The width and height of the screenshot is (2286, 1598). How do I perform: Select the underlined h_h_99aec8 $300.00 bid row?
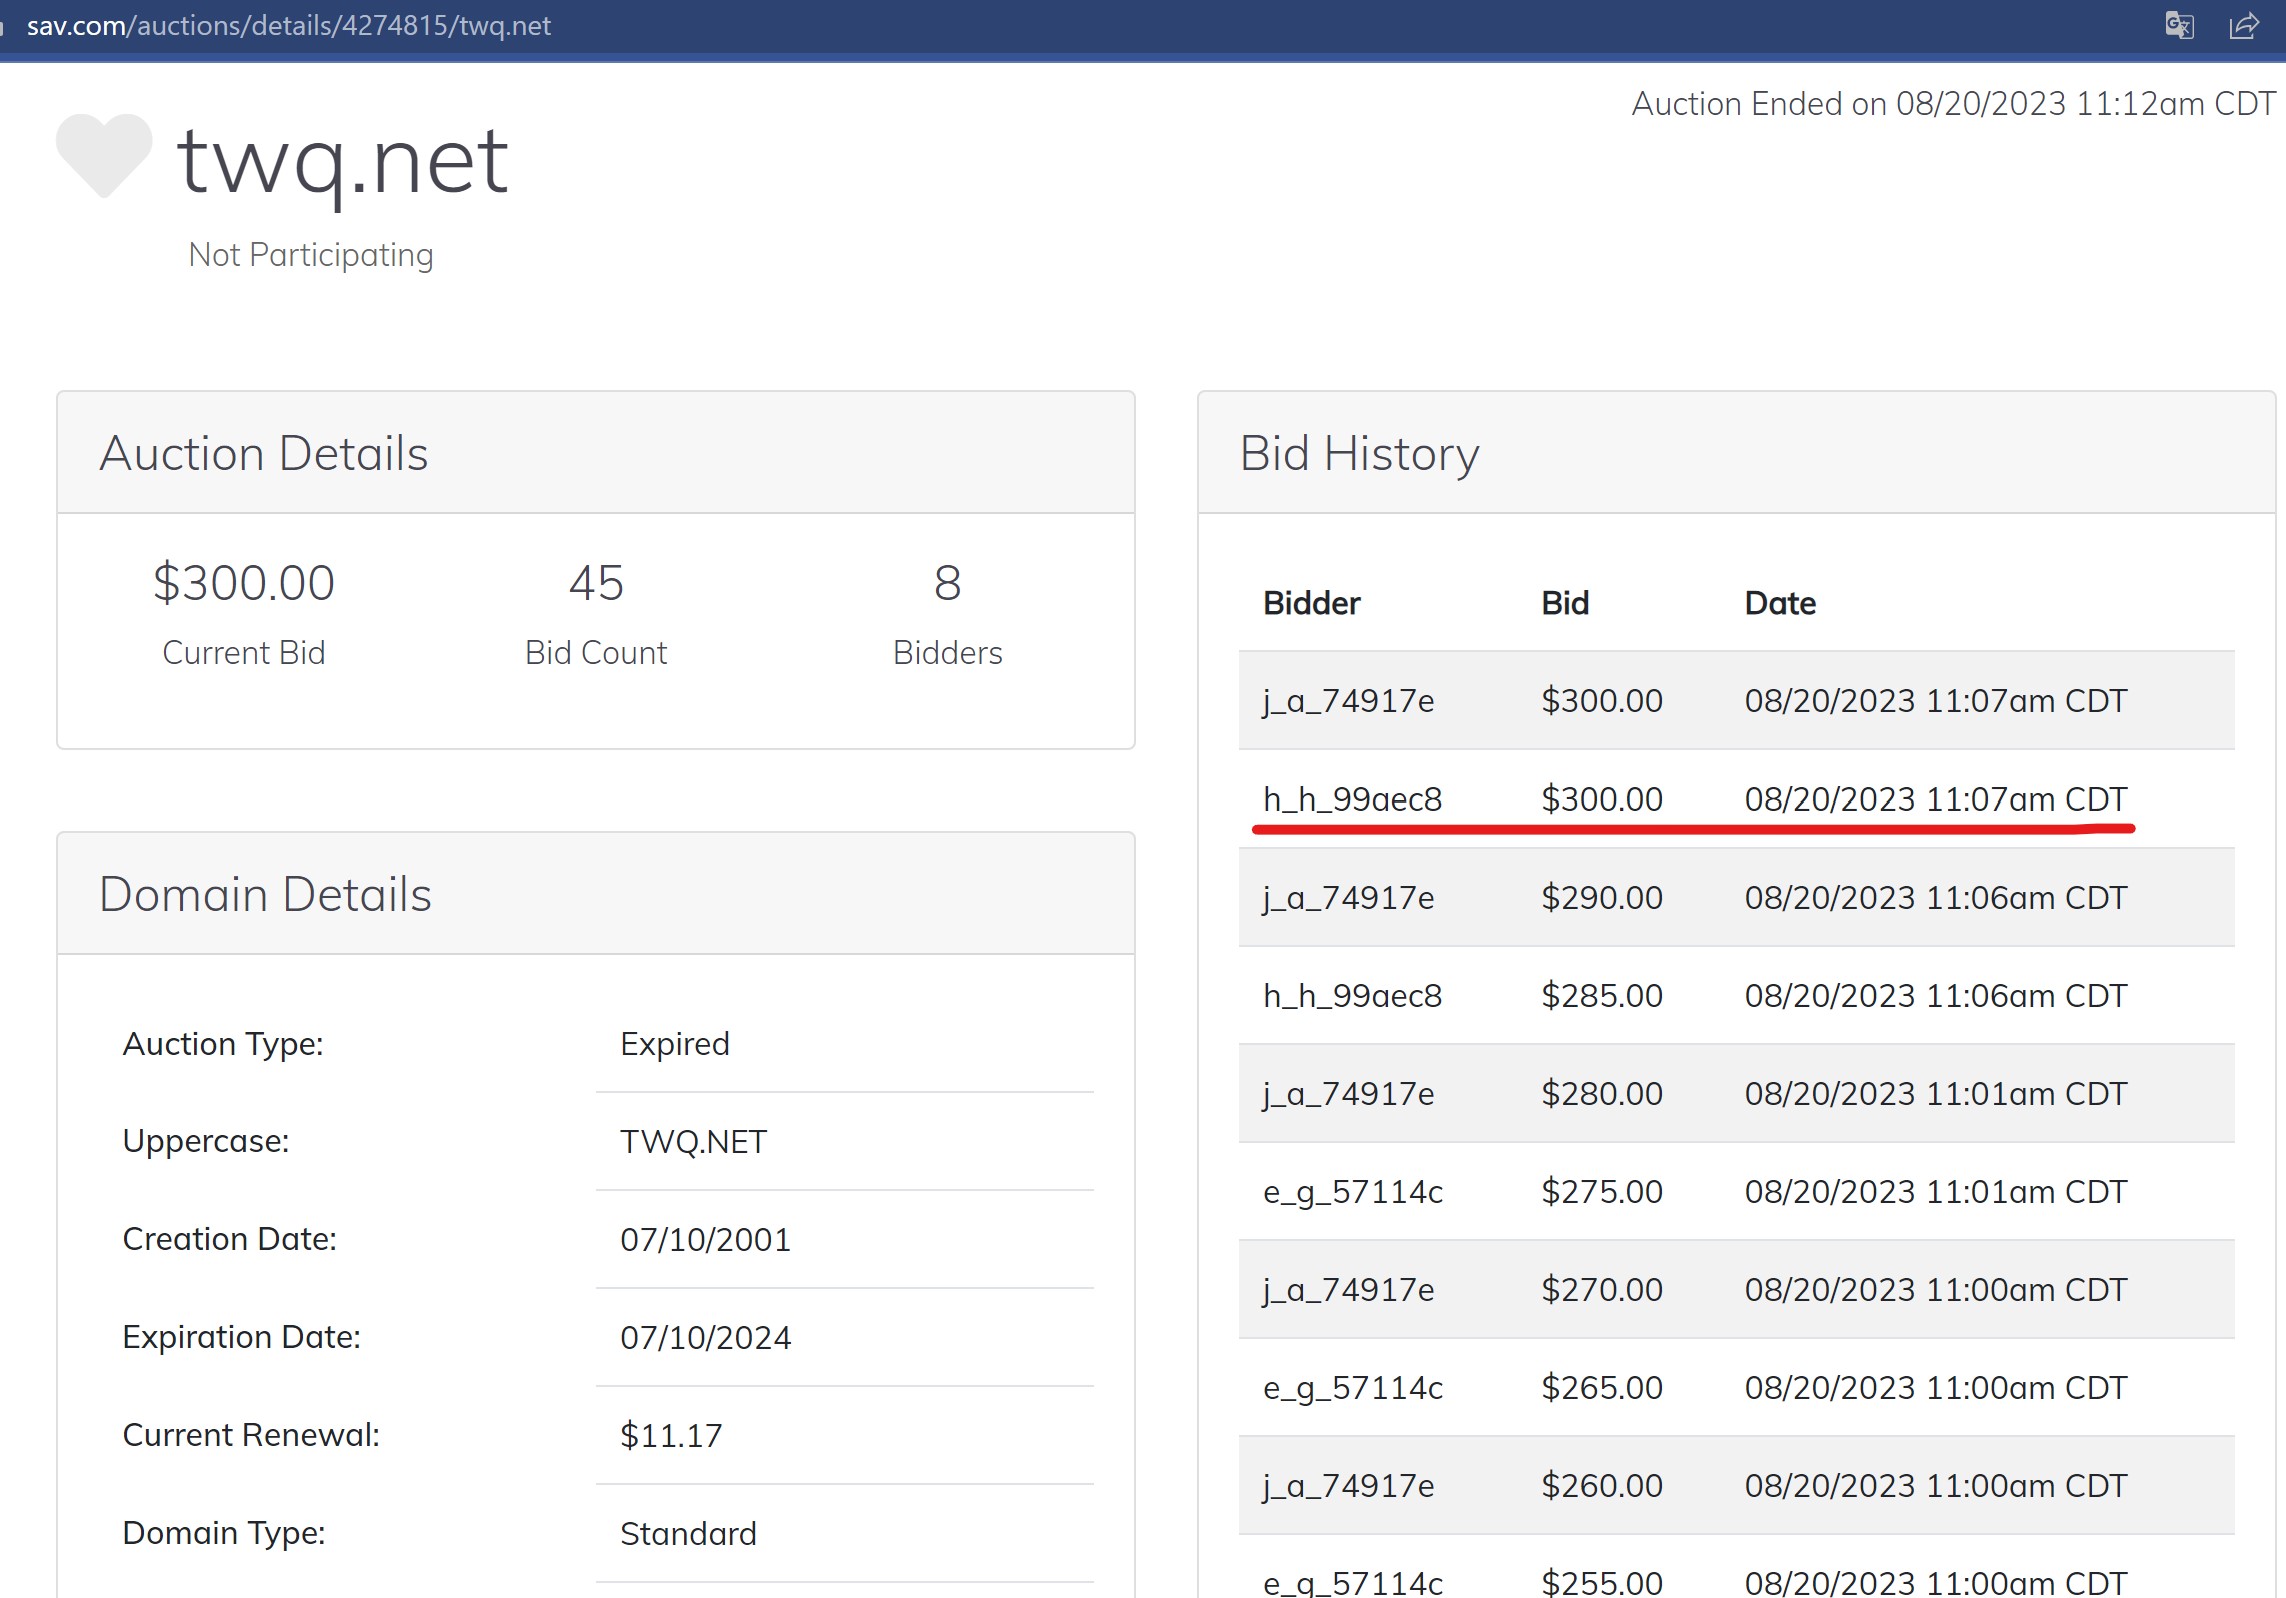coord(1735,799)
